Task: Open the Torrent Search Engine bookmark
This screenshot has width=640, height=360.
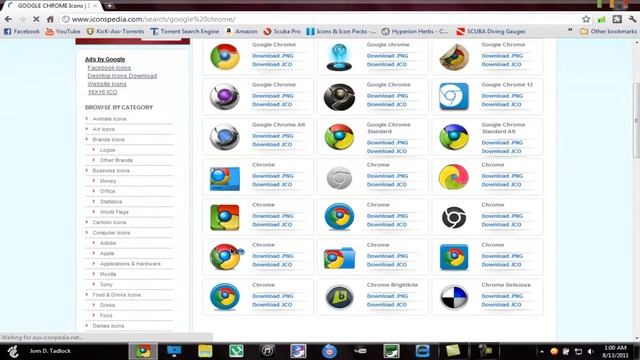Action: click(x=184, y=31)
